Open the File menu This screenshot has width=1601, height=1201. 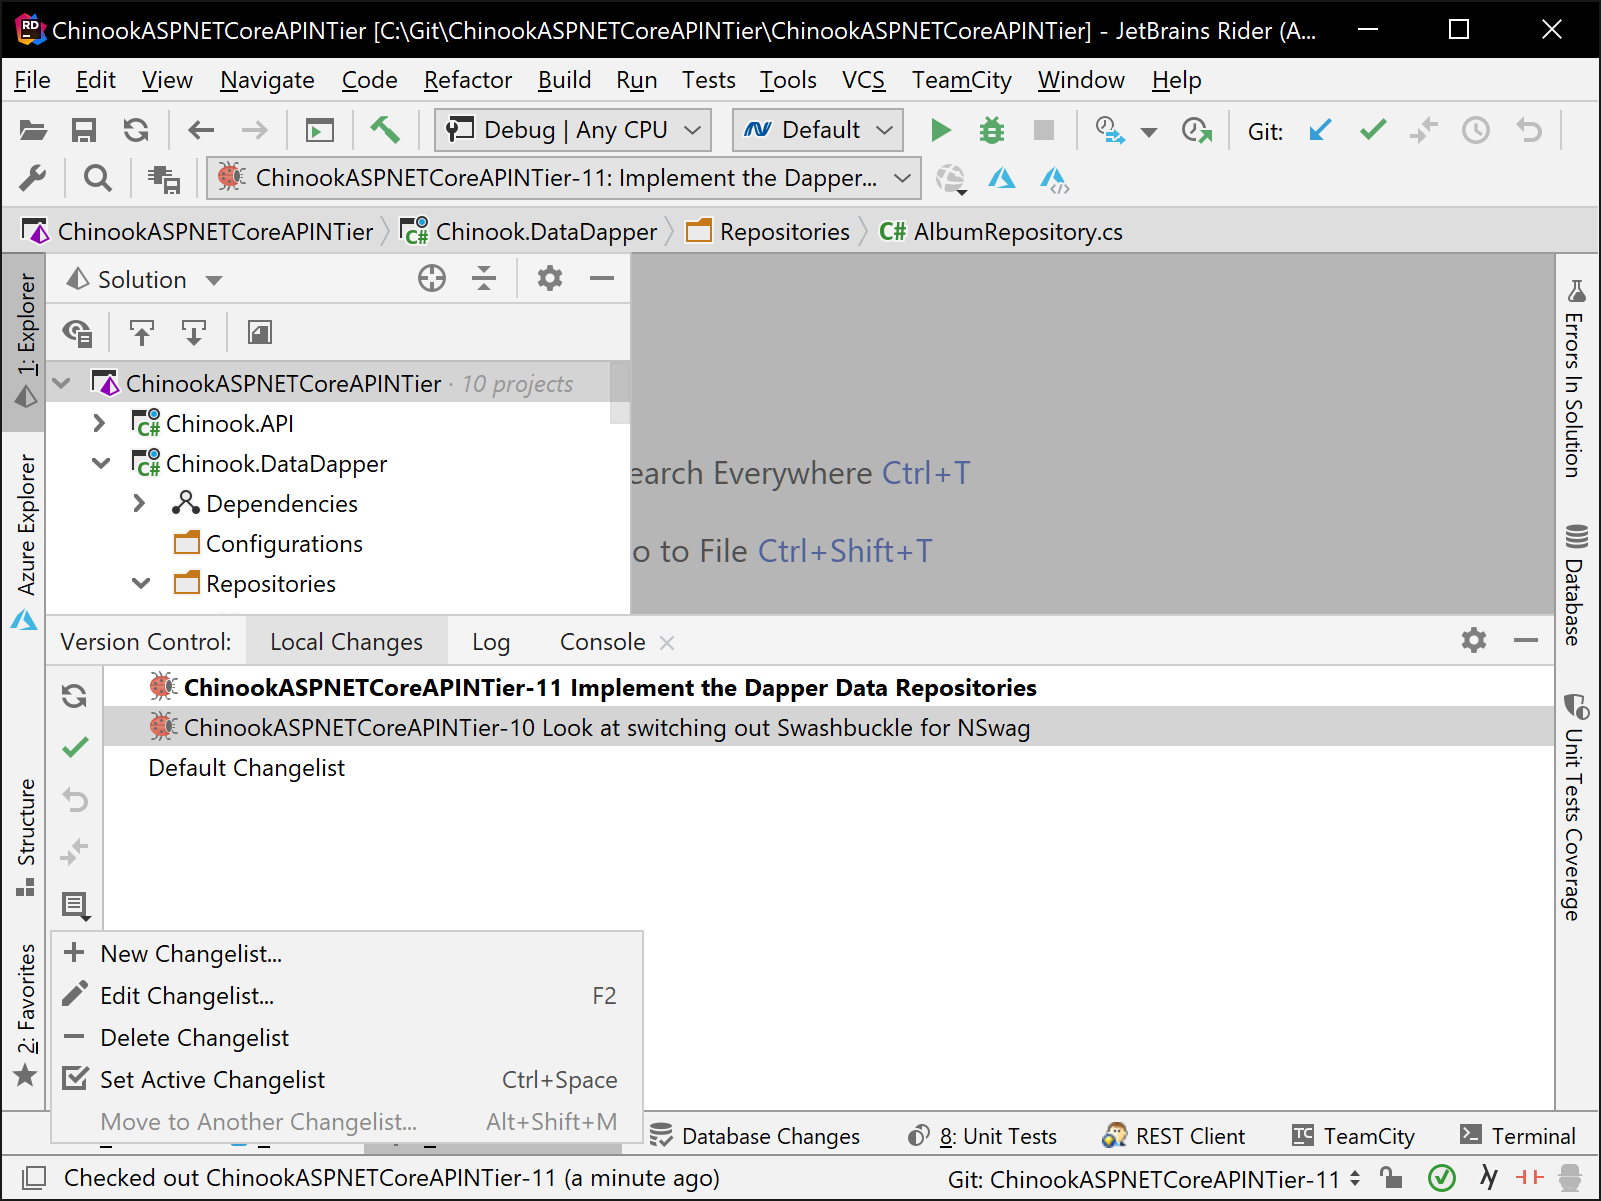pos(32,80)
